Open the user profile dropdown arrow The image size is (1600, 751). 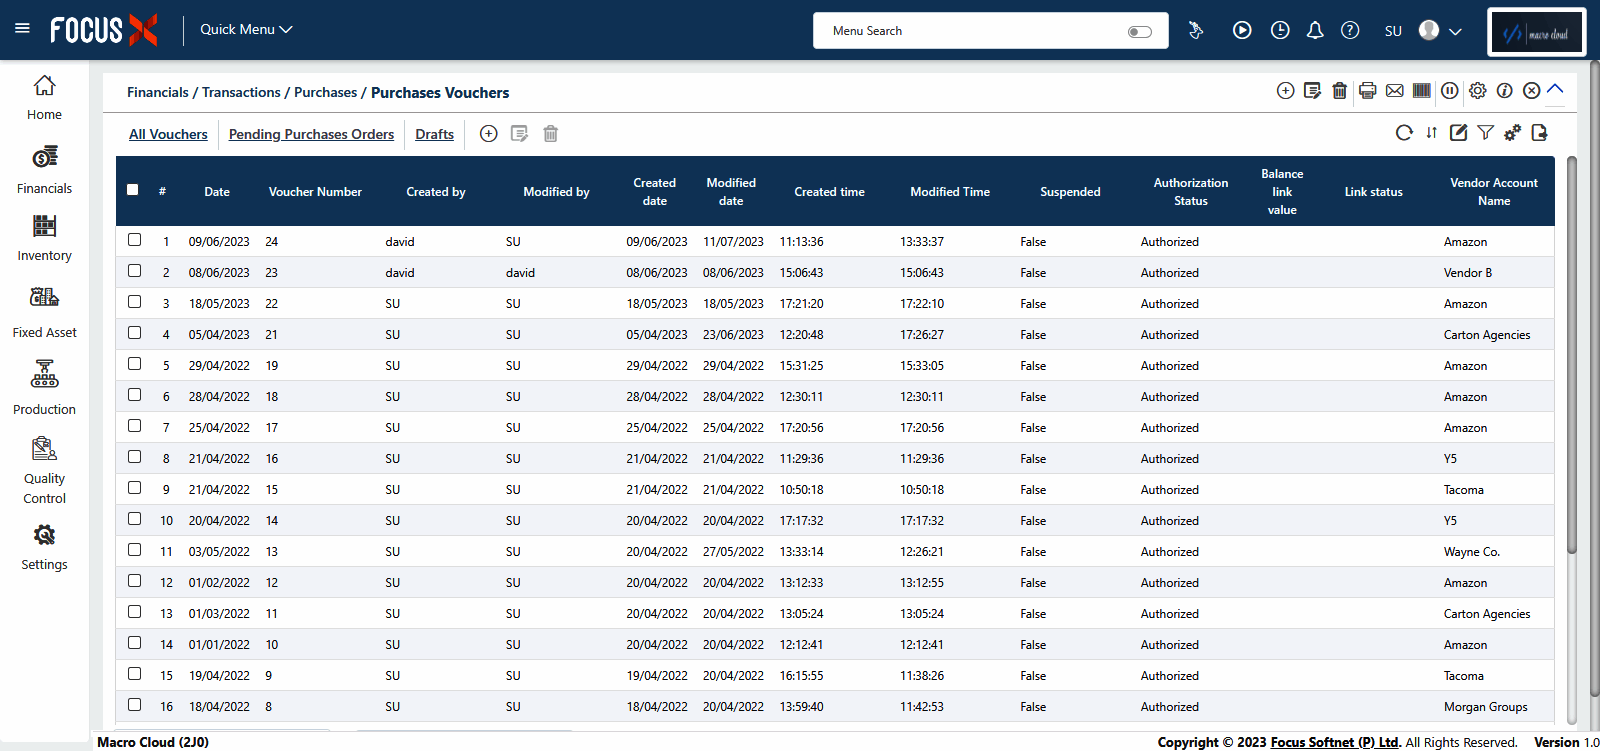point(1455,32)
